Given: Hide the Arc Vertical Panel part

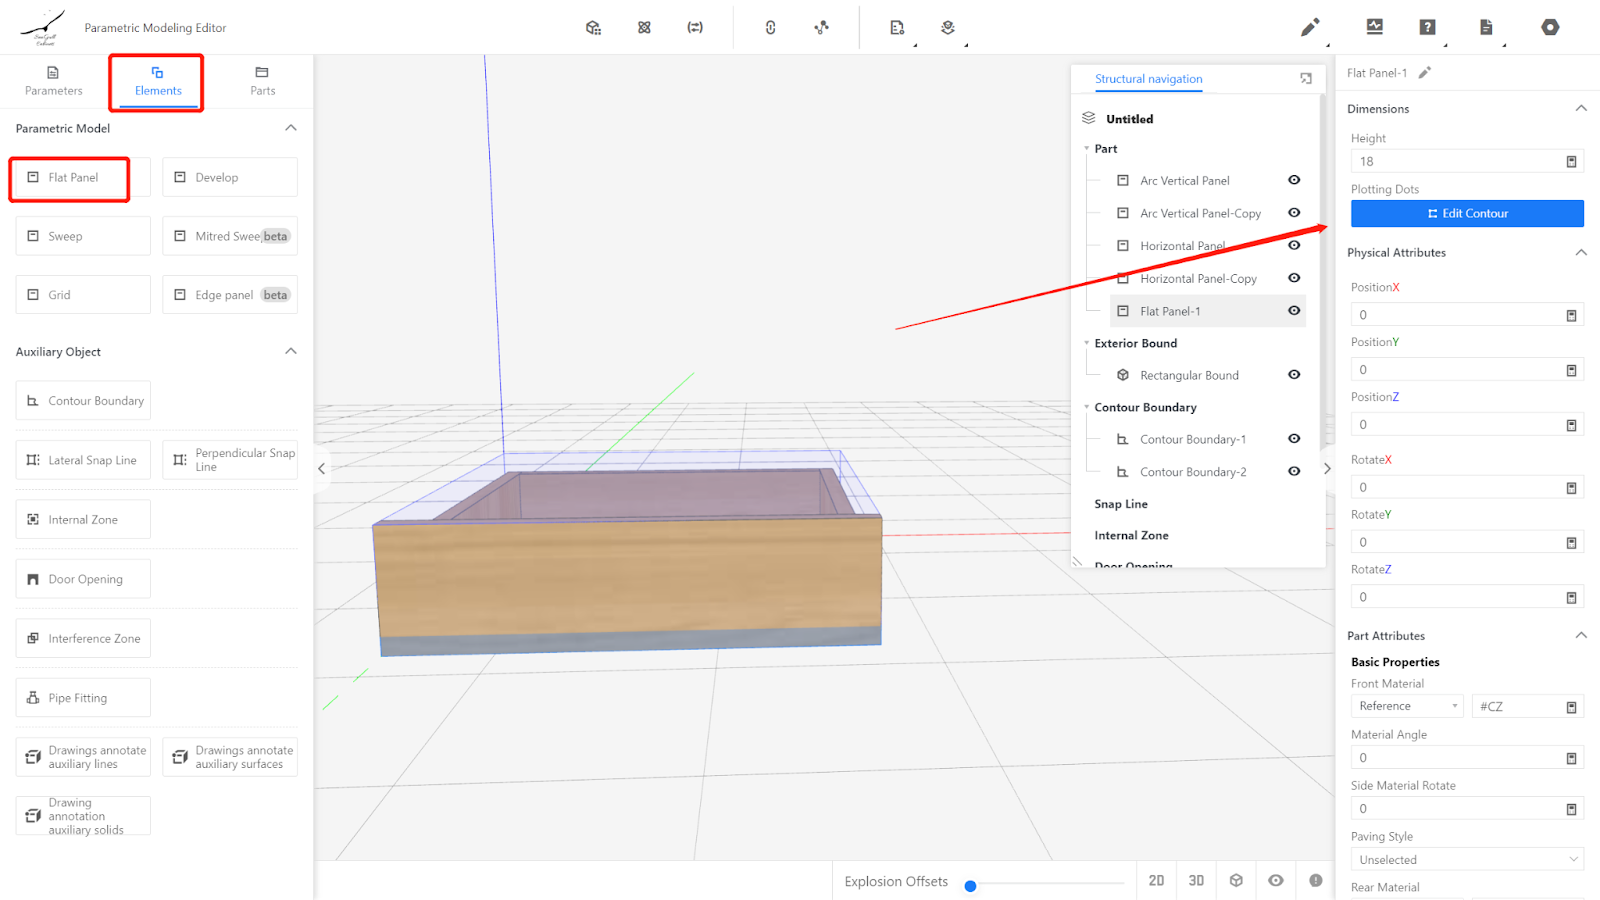Looking at the screenshot, I should (1294, 181).
